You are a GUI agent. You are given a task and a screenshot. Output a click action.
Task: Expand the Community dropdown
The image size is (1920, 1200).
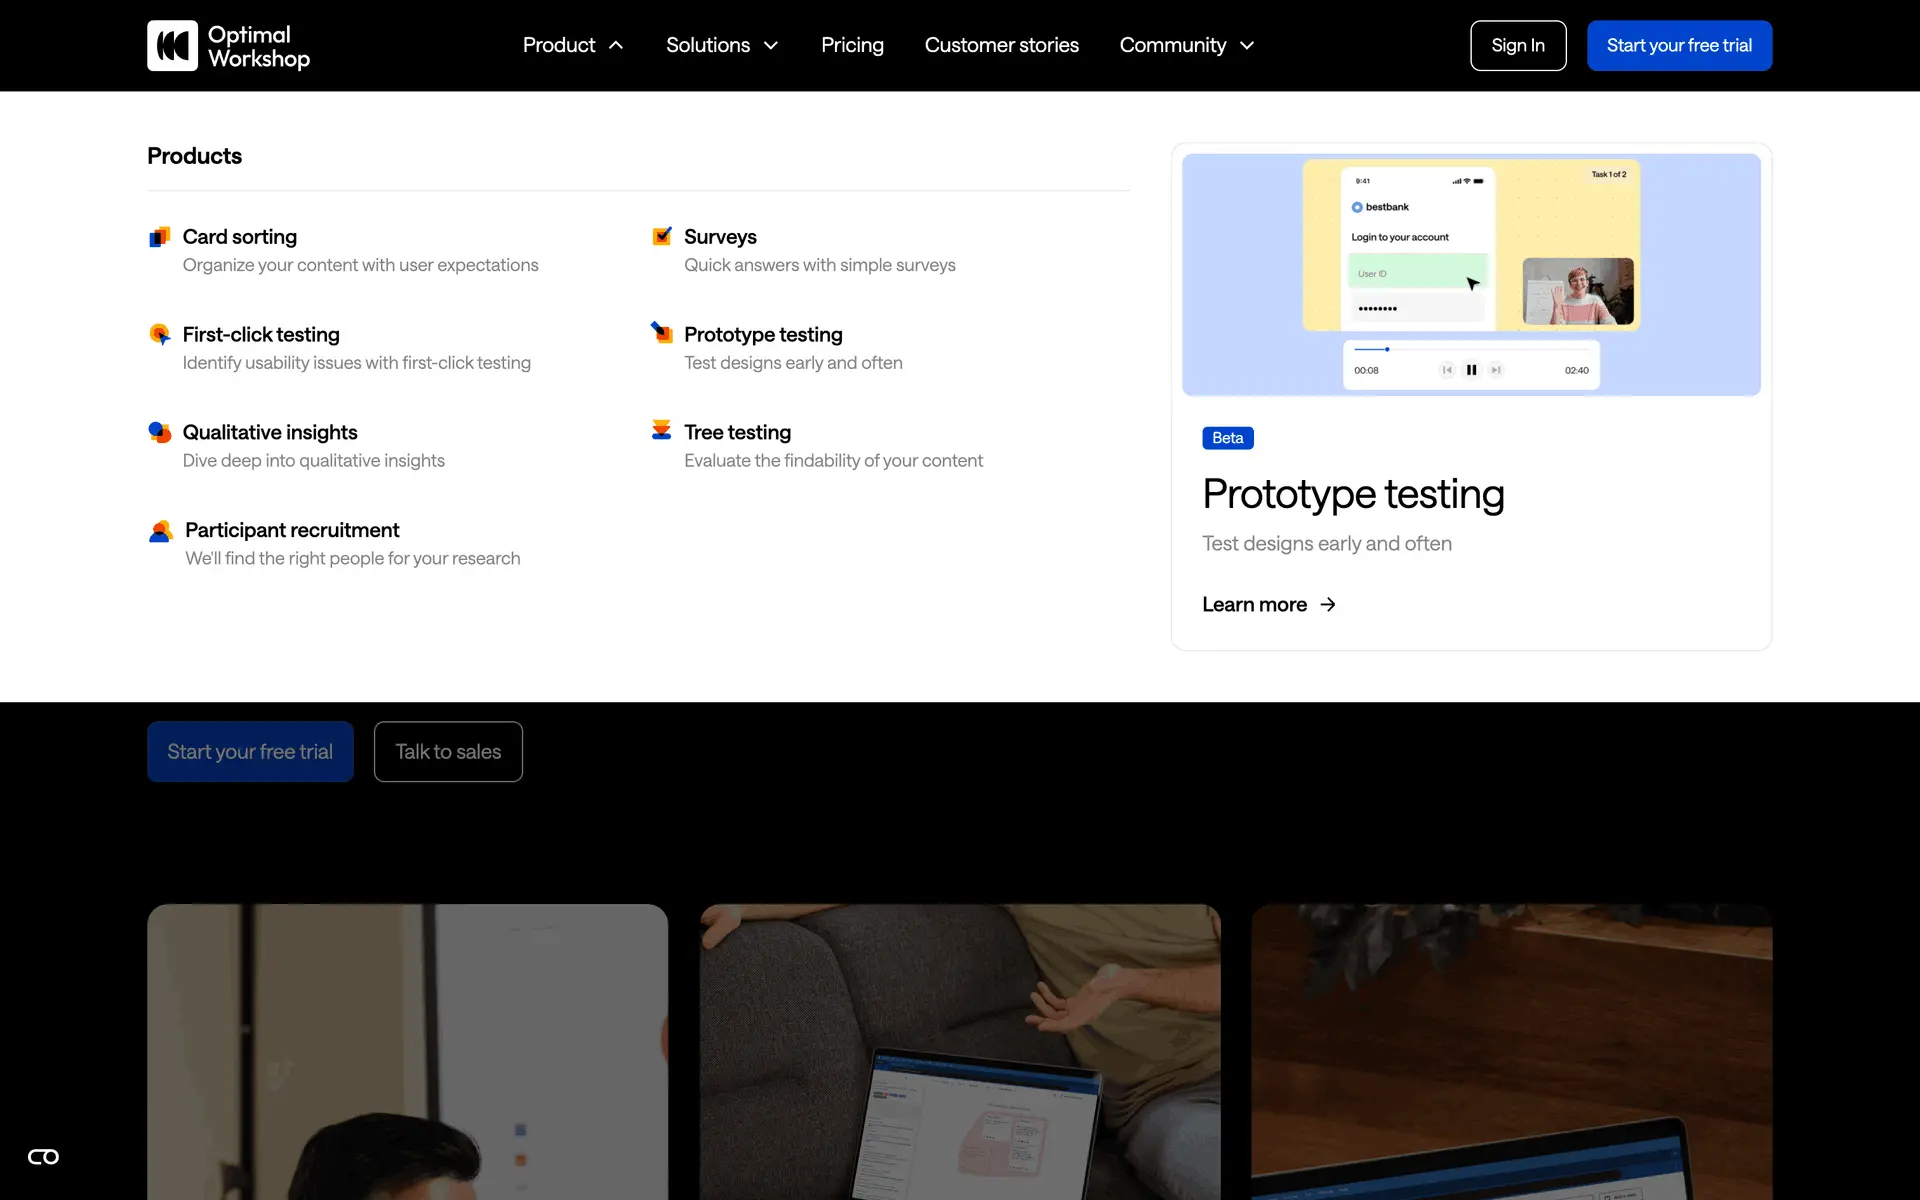coord(1186,45)
